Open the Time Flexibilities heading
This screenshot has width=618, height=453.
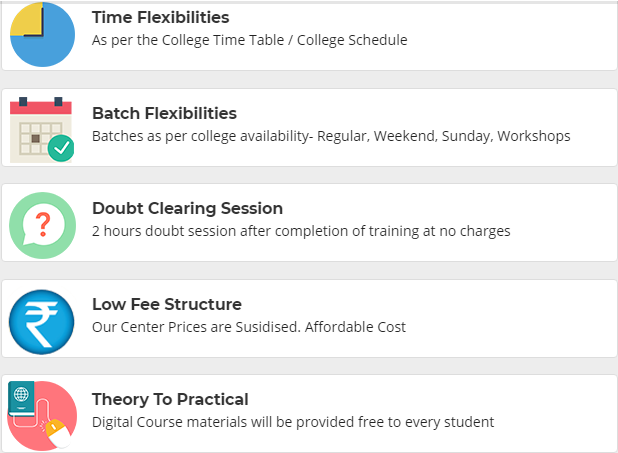(160, 17)
